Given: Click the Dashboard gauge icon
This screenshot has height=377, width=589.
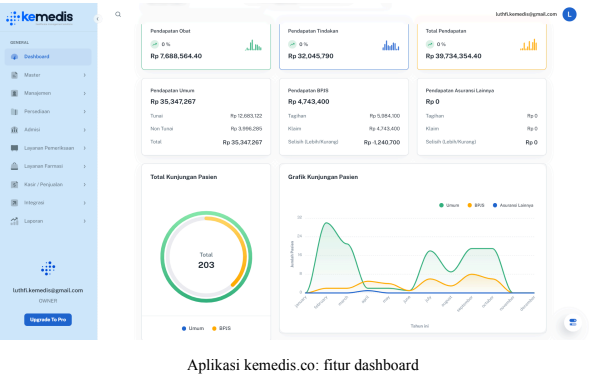Looking at the screenshot, I should coord(14,57).
